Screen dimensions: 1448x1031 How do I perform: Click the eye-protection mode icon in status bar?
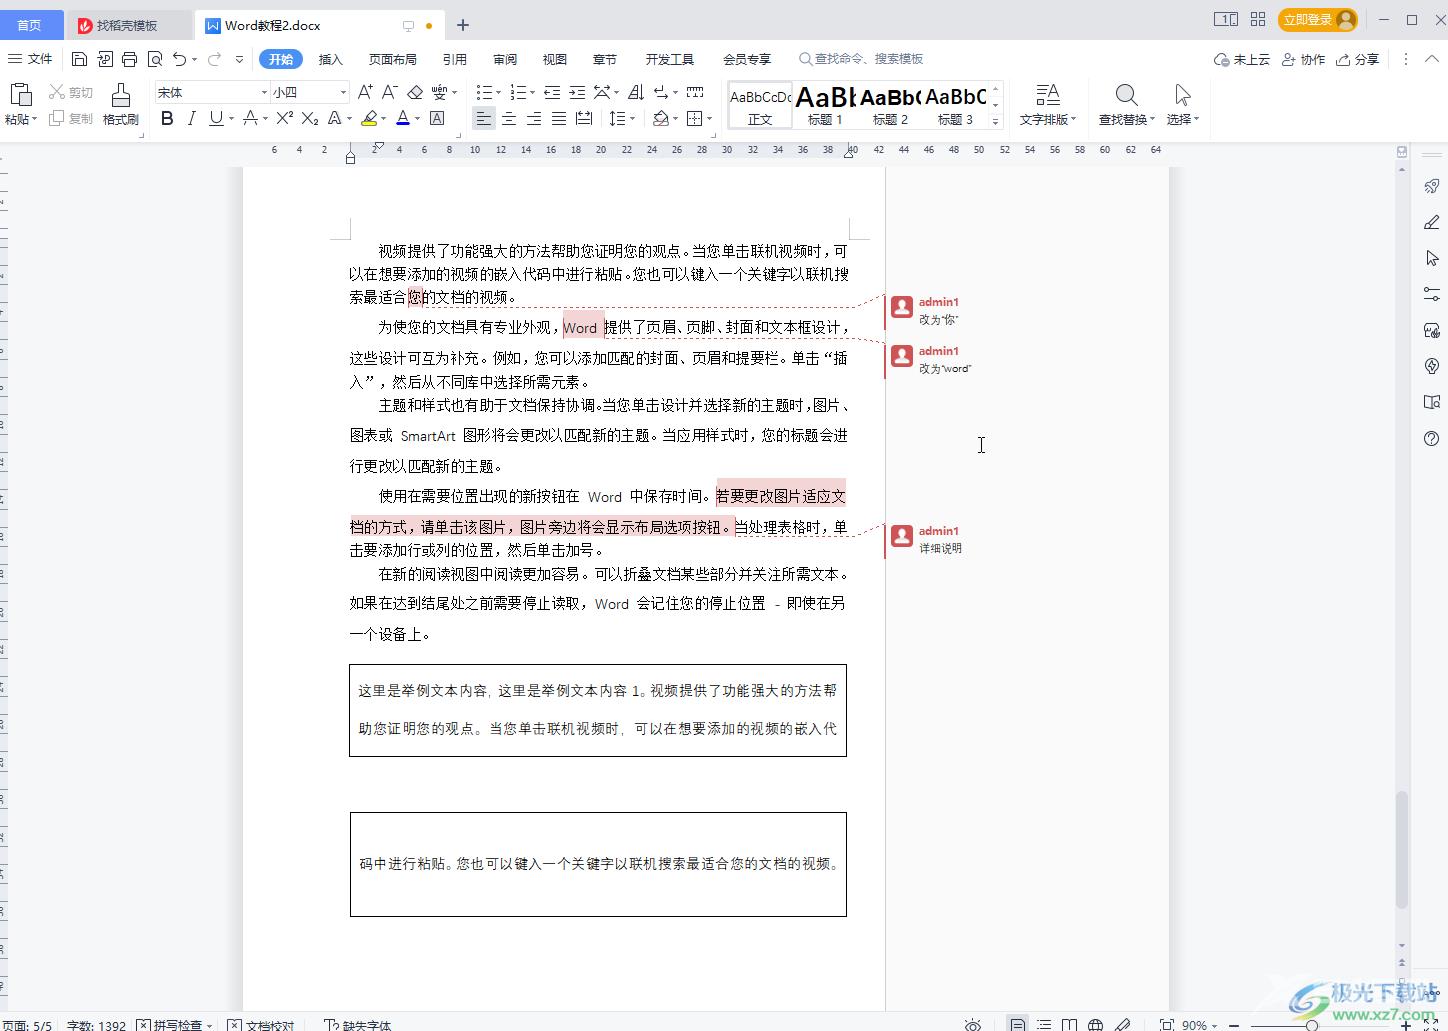pyautogui.click(x=972, y=1025)
